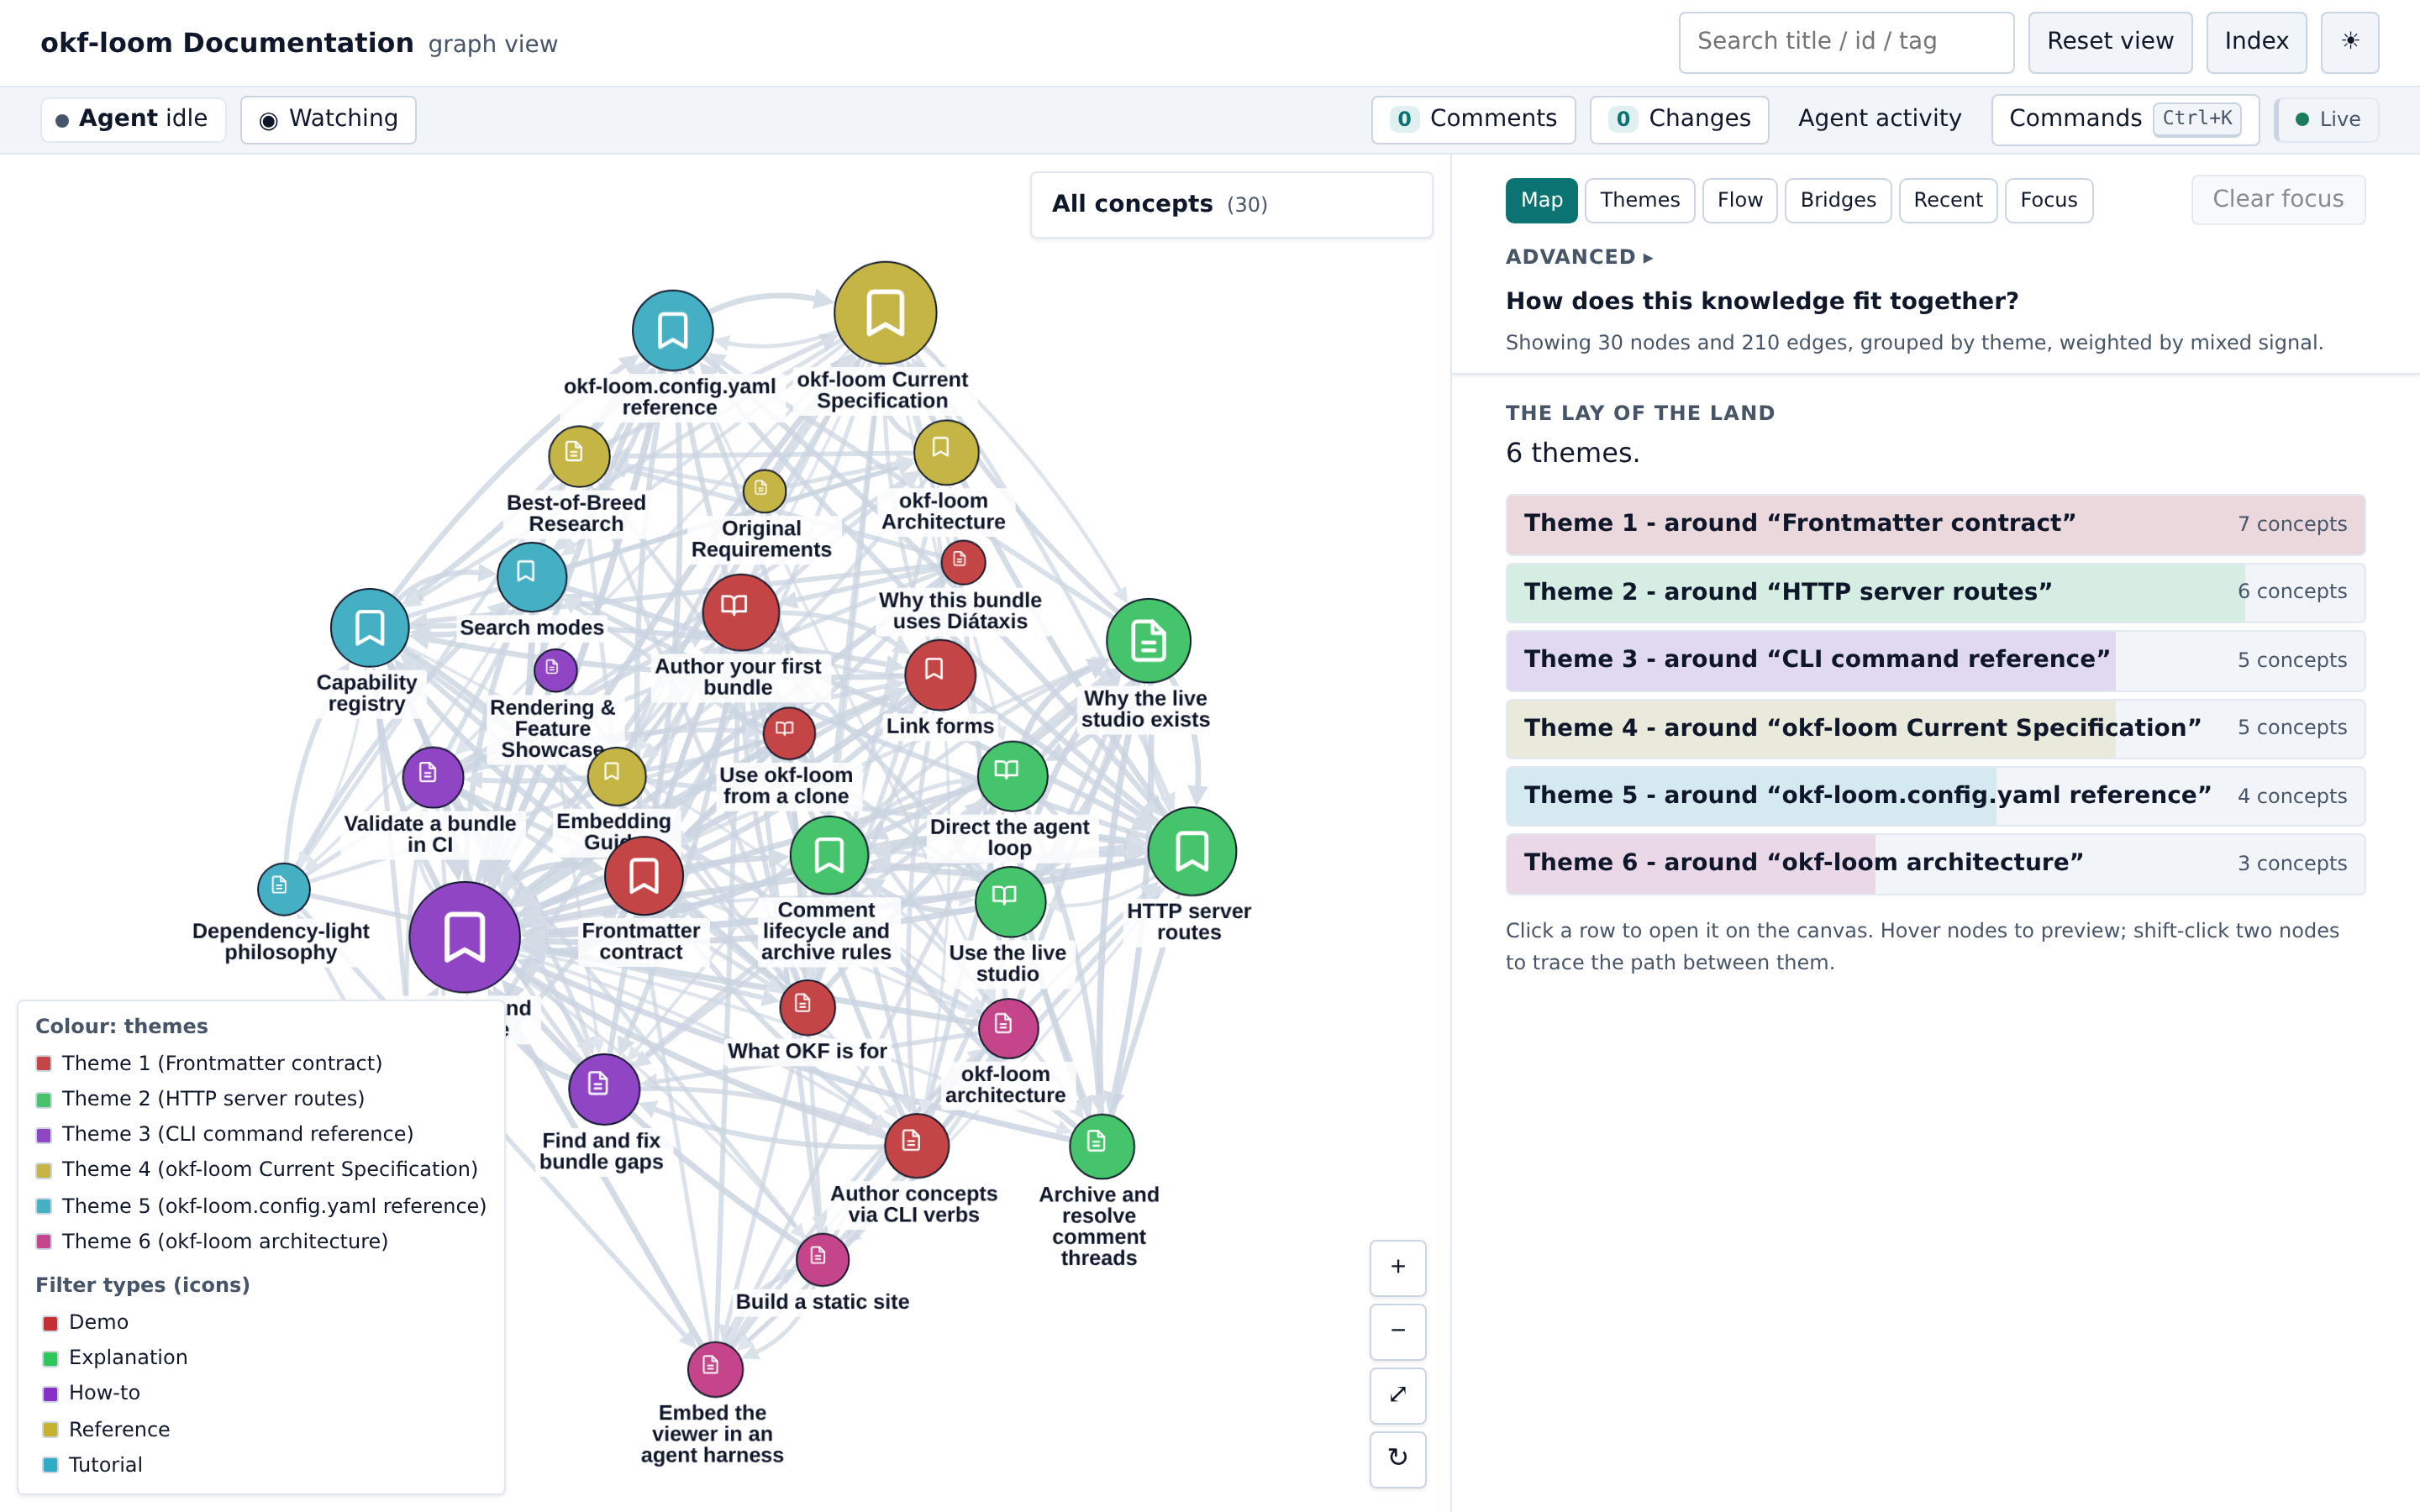Switch to the Recent tab
This screenshot has width=2420, height=1512.
[x=1947, y=200]
